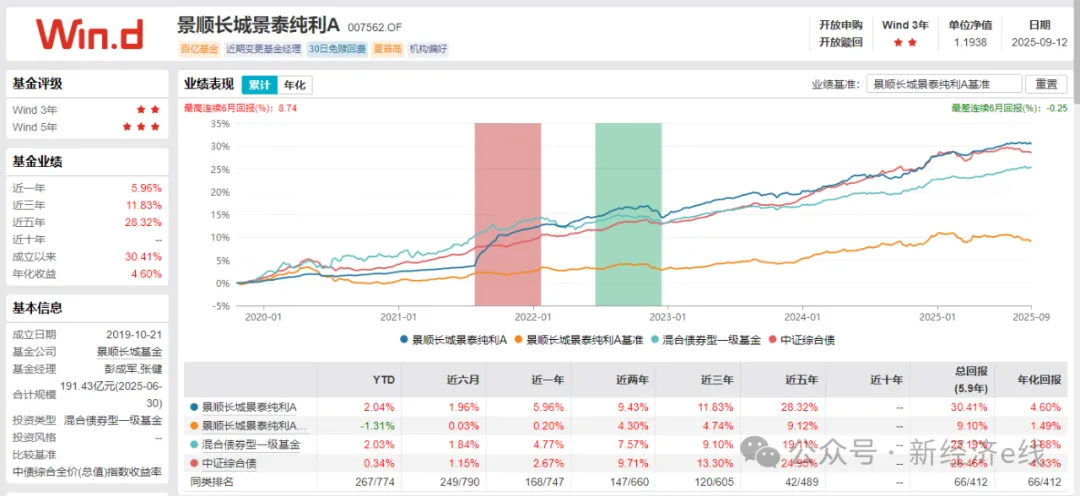Image resolution: width=1080 pixels, height=496 pixels.
Task: Select the 30日免赎回费 tag
Action: [x=337, y=48]
